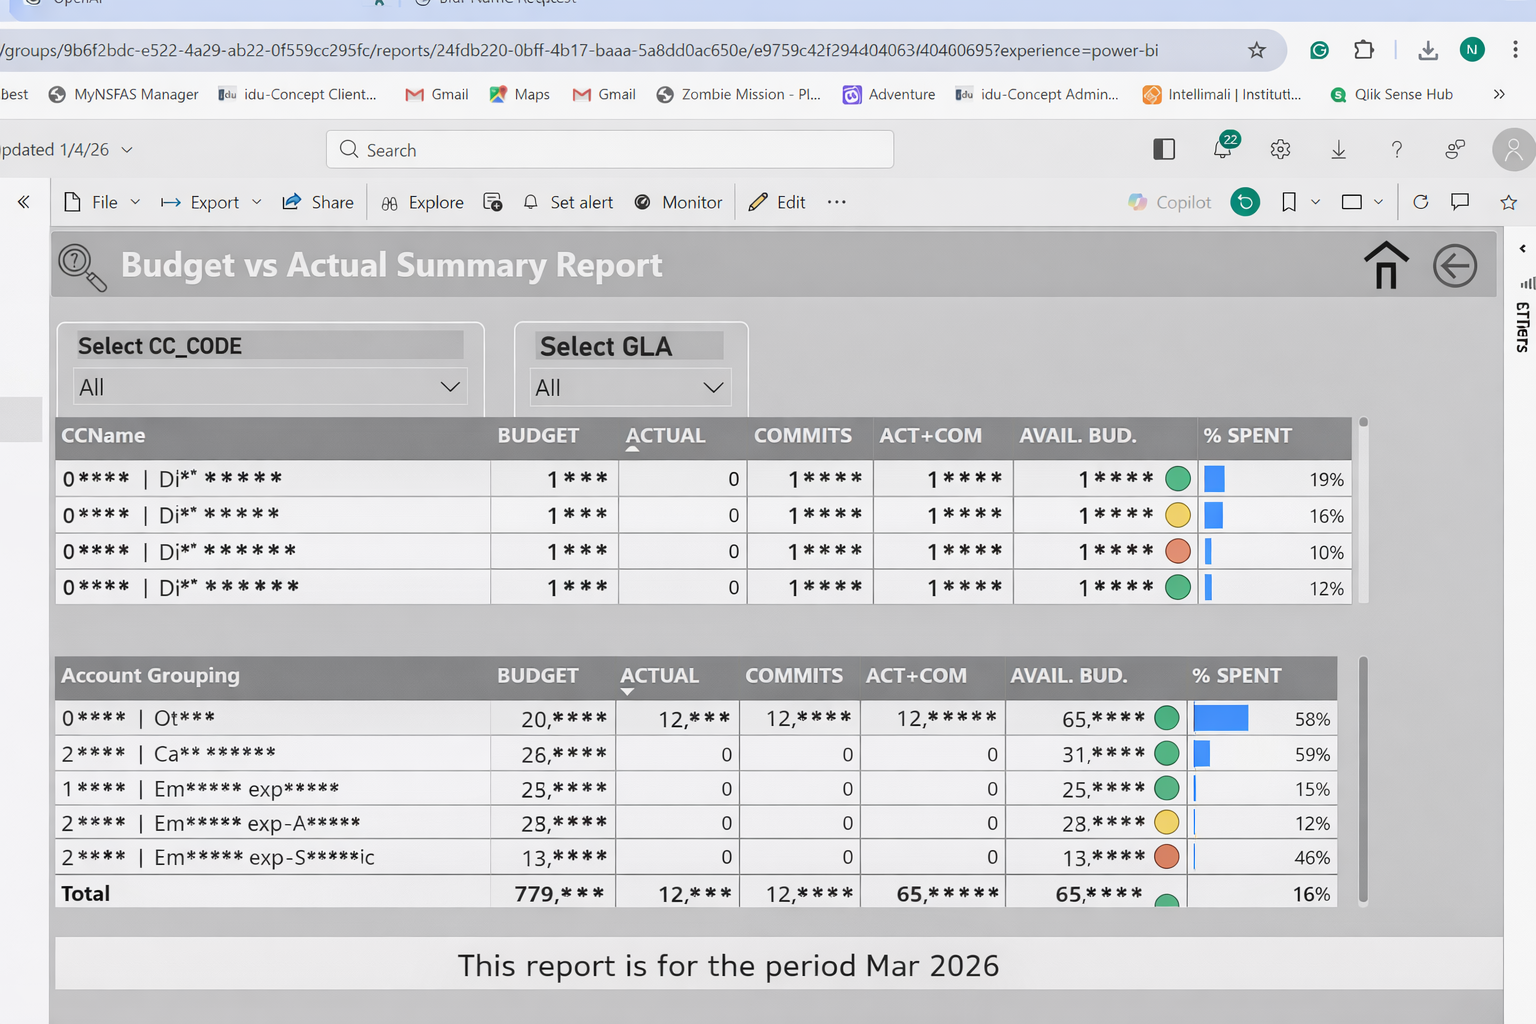The width and height of the screenshot is (1536, 1024).
Task: Click the Home icon on the report header
Action: [x=1385, y=266]
